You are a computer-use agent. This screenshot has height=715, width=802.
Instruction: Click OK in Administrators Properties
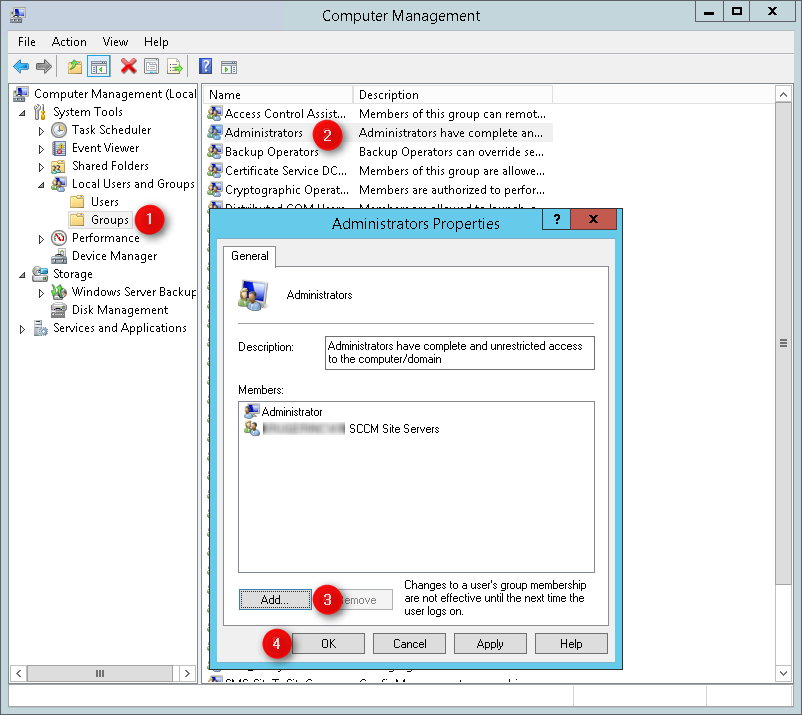point(328,643)
